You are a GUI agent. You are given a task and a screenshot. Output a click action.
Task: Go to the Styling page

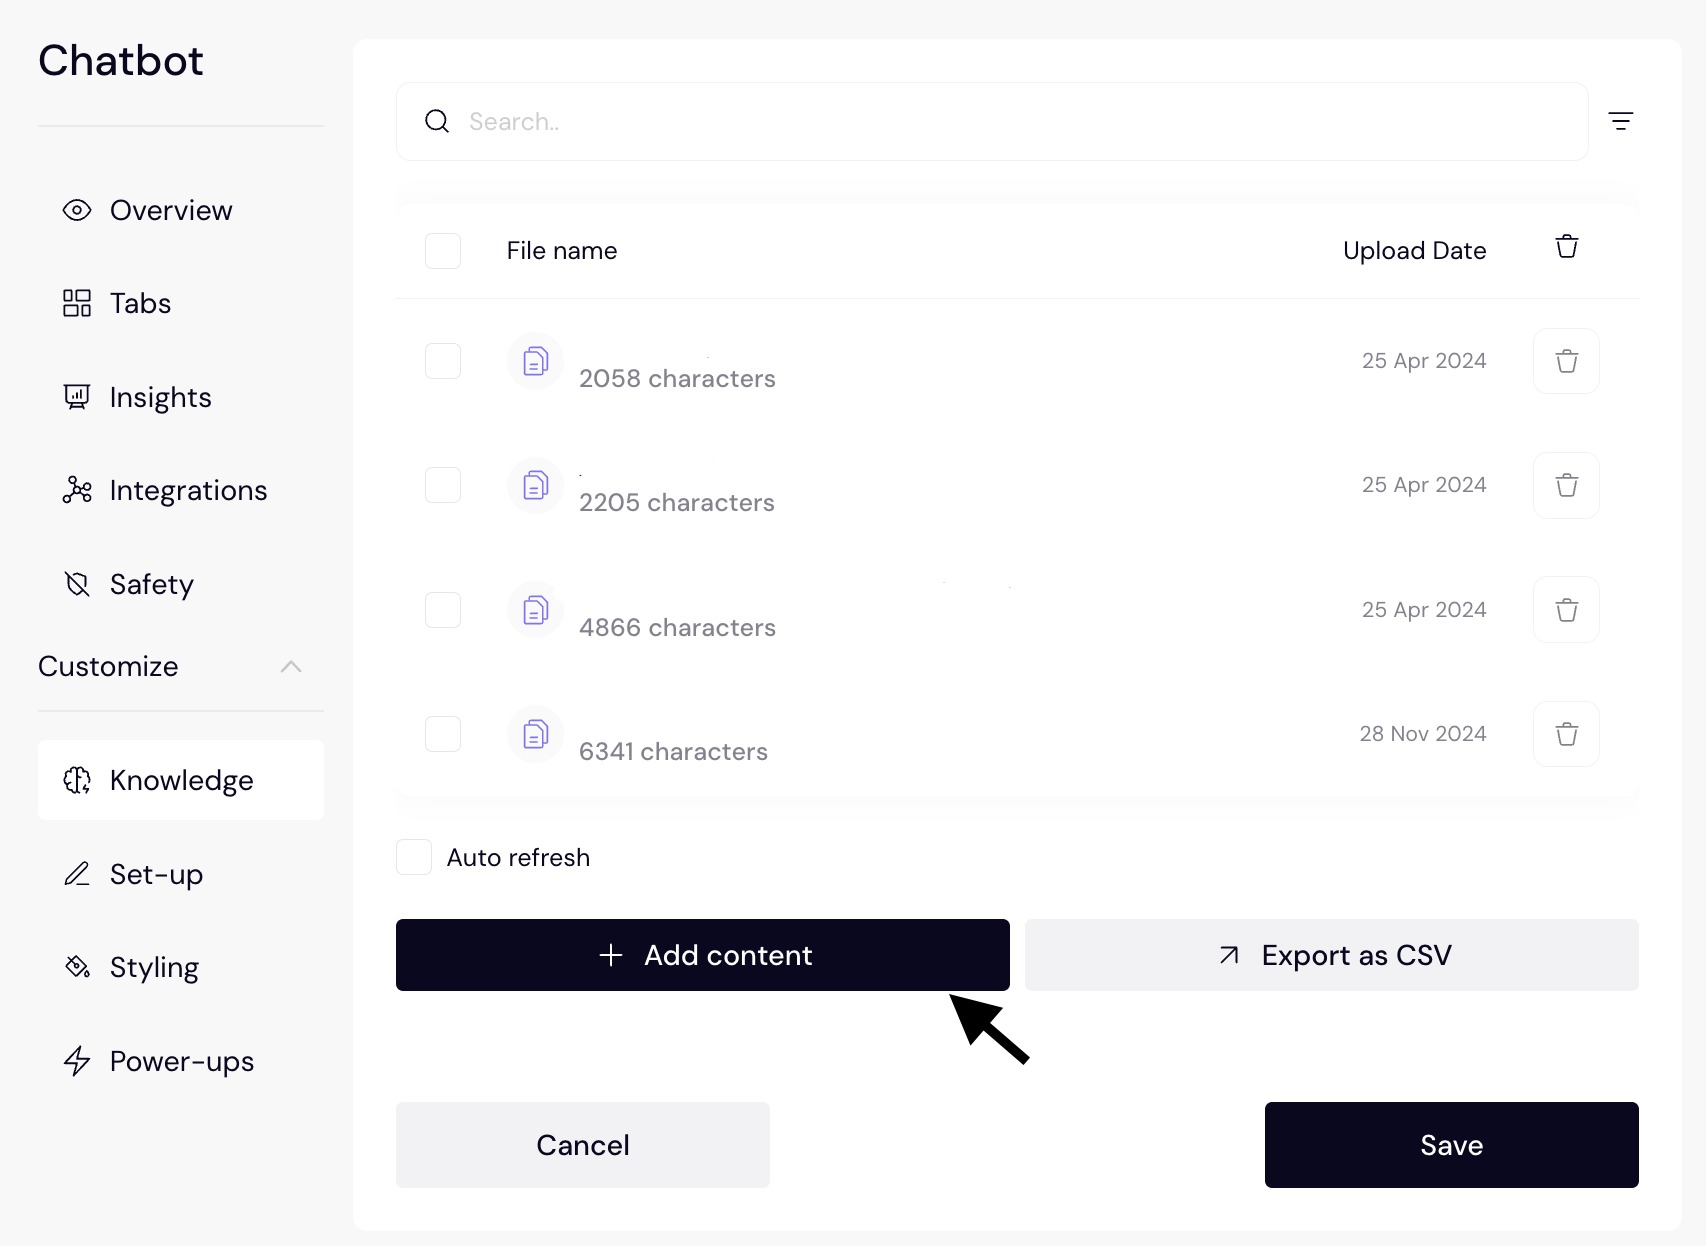coord(181,967)
